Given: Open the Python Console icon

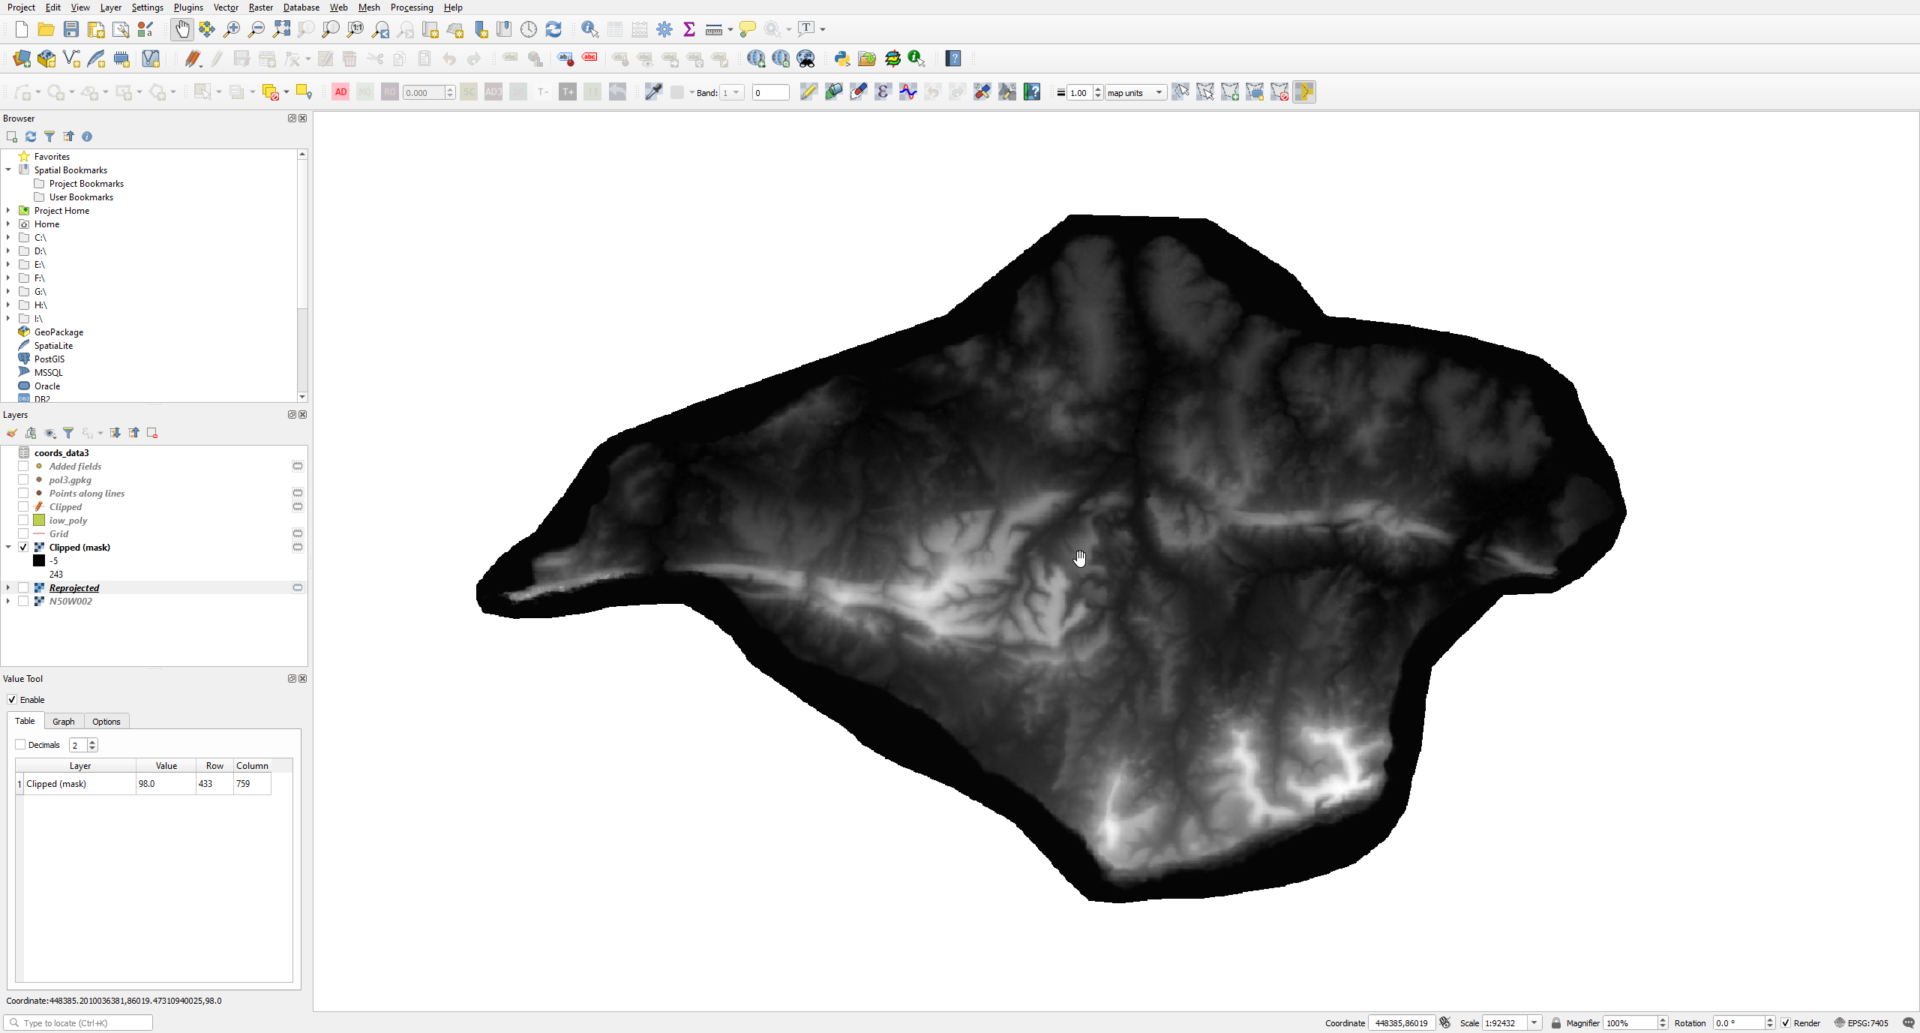Looking at the screenshot, I should [842, 59].
